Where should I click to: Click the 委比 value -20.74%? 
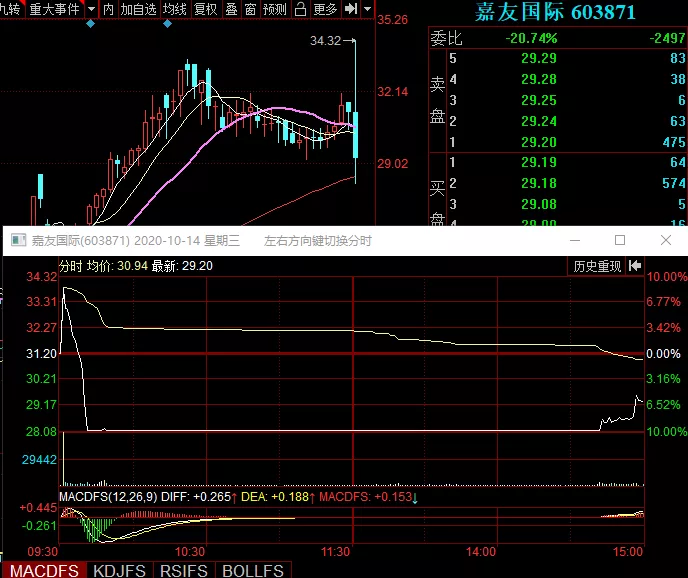(x=531, y=38)
